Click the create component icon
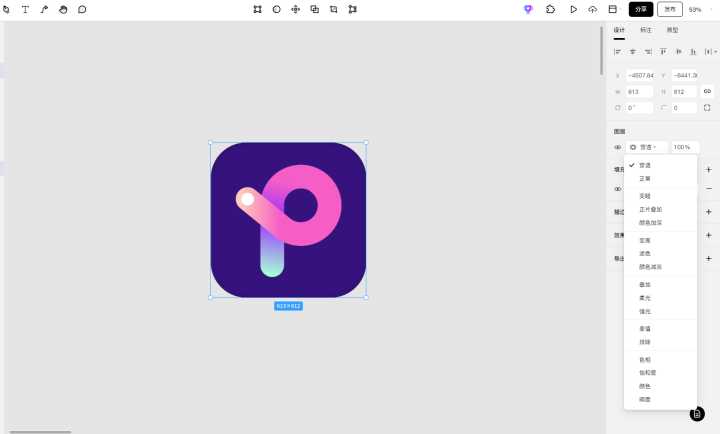The width and height of the screenshot is (720, 434). pyautogui.click(x=296, y=9)
